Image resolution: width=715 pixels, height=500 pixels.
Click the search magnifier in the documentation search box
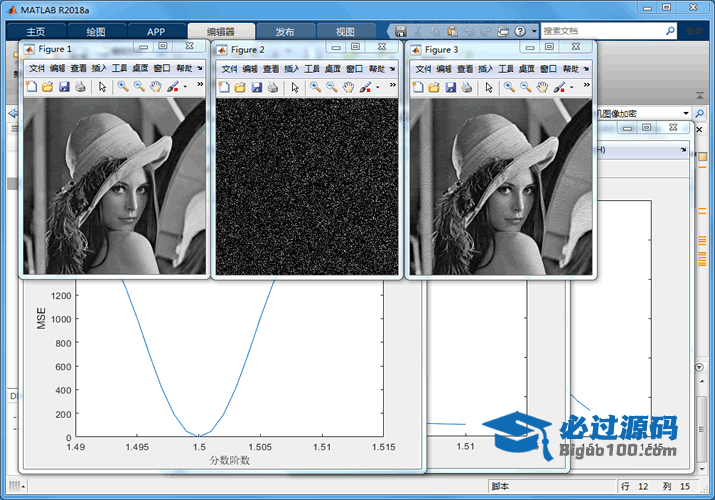pyautogui.click(x=670, y=31)
